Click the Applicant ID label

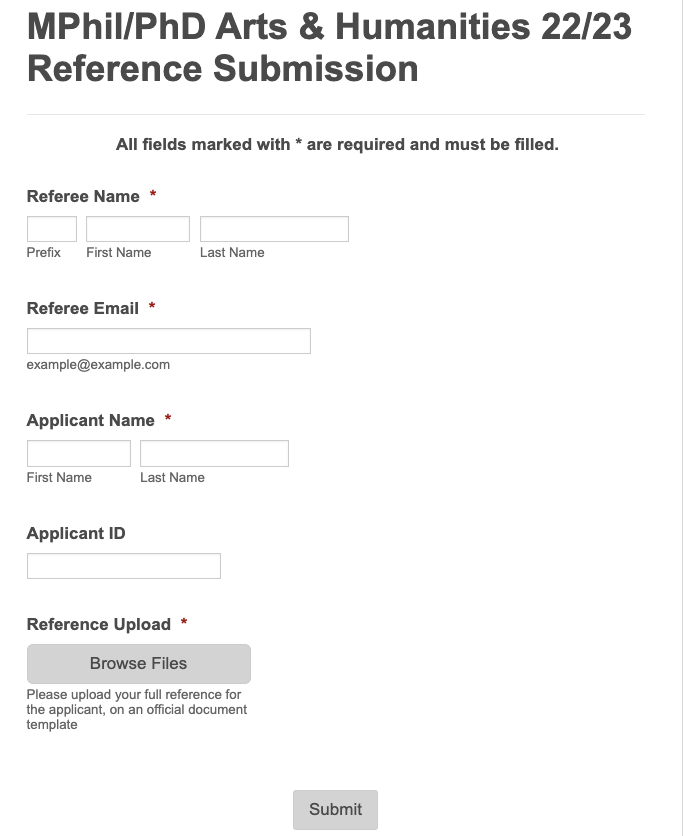click(76, 533)
